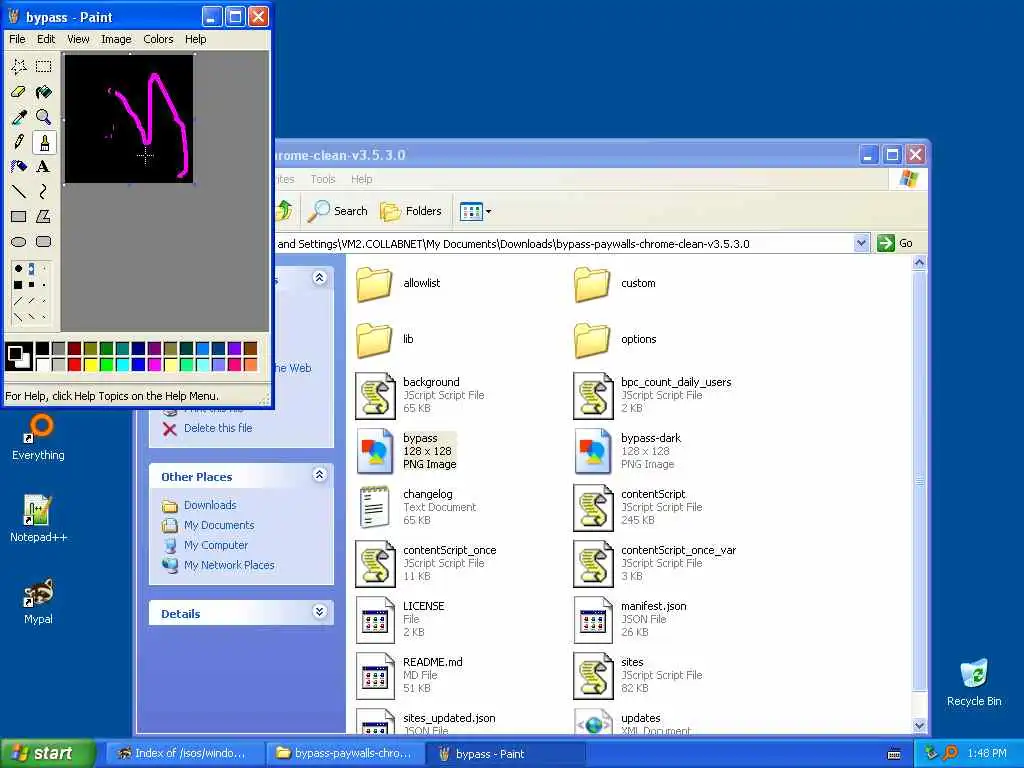Open the Notepad++ desktop shortcut
1024x768 pixels.
[x=39, y=519]
